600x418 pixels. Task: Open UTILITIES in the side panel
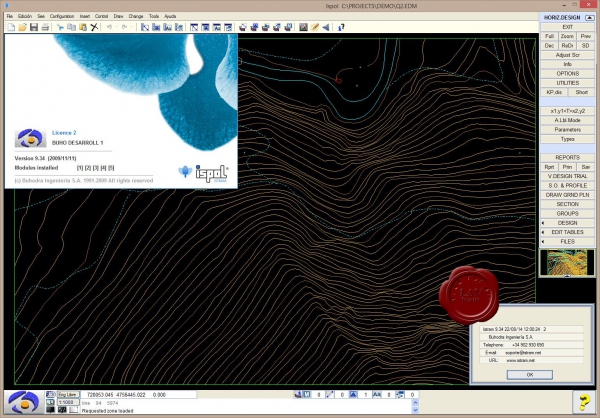tap(567, 83)
